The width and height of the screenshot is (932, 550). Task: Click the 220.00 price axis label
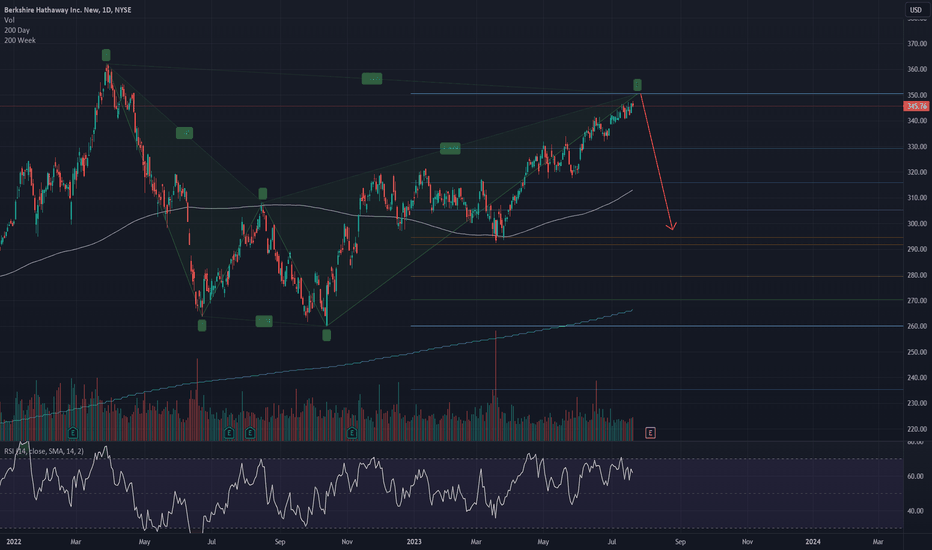(x=917, y=429)
